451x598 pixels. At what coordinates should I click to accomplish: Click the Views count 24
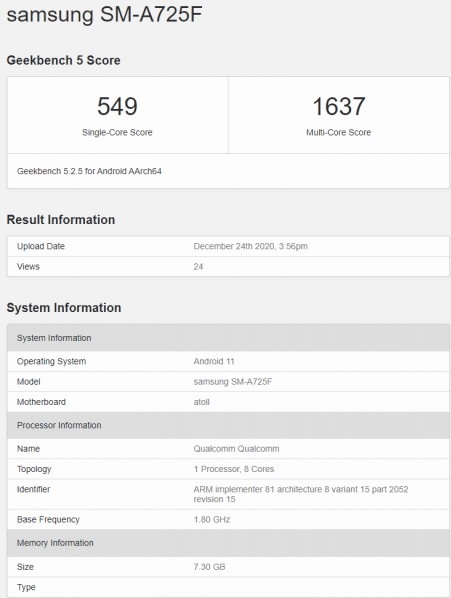198,267
